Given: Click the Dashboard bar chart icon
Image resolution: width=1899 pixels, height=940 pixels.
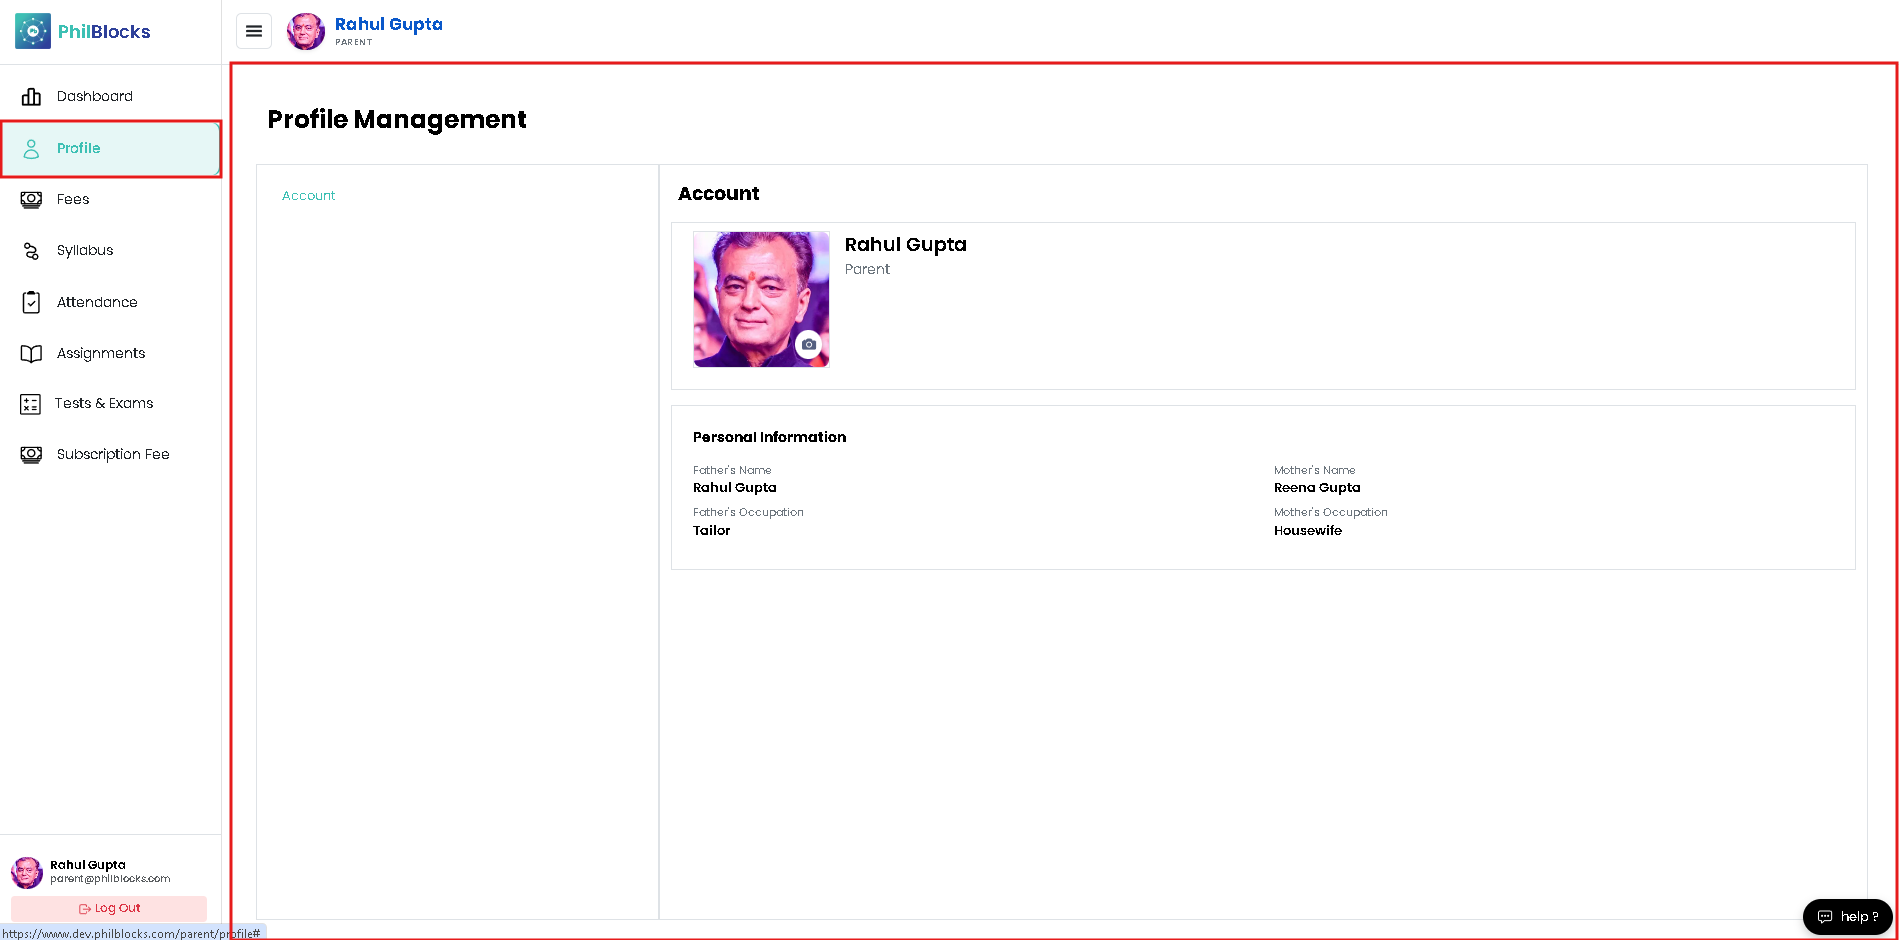Looking at the screenshot, I should (x=31, y=96).
